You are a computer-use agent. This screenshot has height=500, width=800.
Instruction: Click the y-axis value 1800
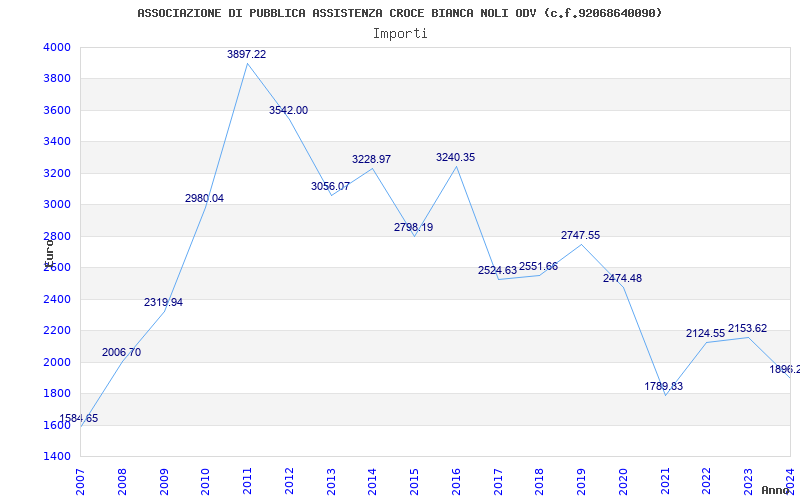point(55,393)
